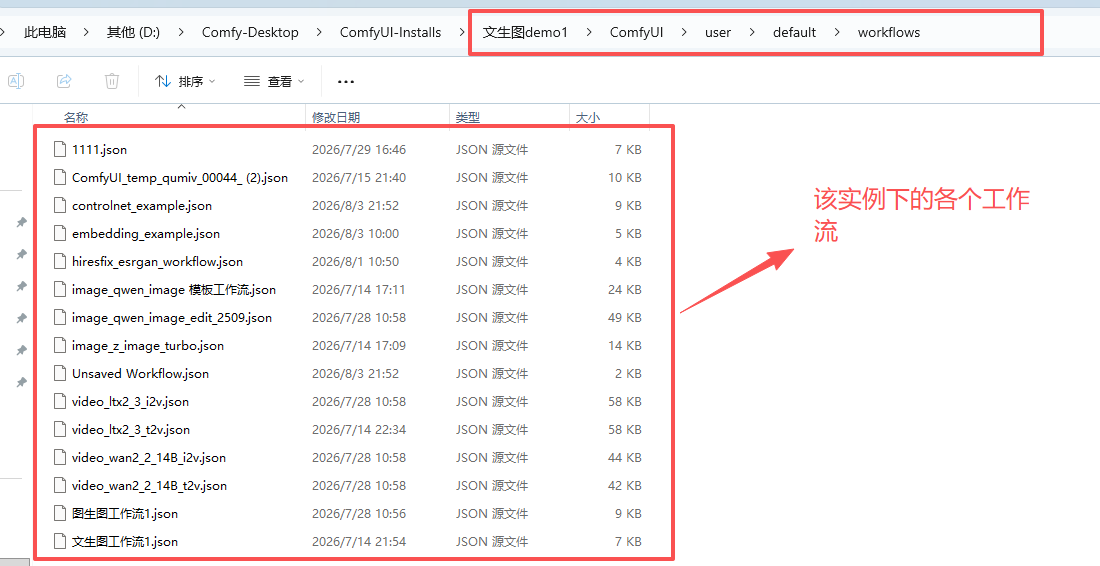Go to ComfyUI-Installs breadcrumb folder
Viewport: 1100px width, 566px height.
391,32
